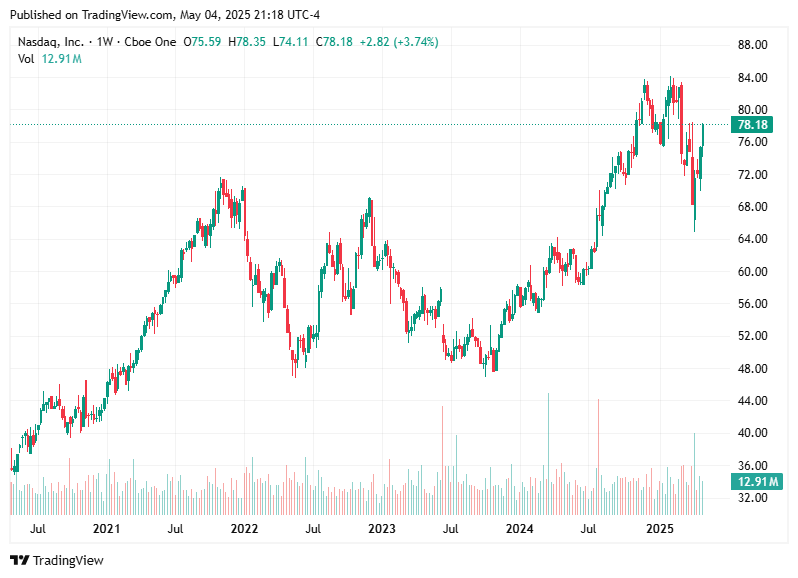Click the Vol indicator label
The height and width of the screenshot is (578, 798).
tap(26, 59)
